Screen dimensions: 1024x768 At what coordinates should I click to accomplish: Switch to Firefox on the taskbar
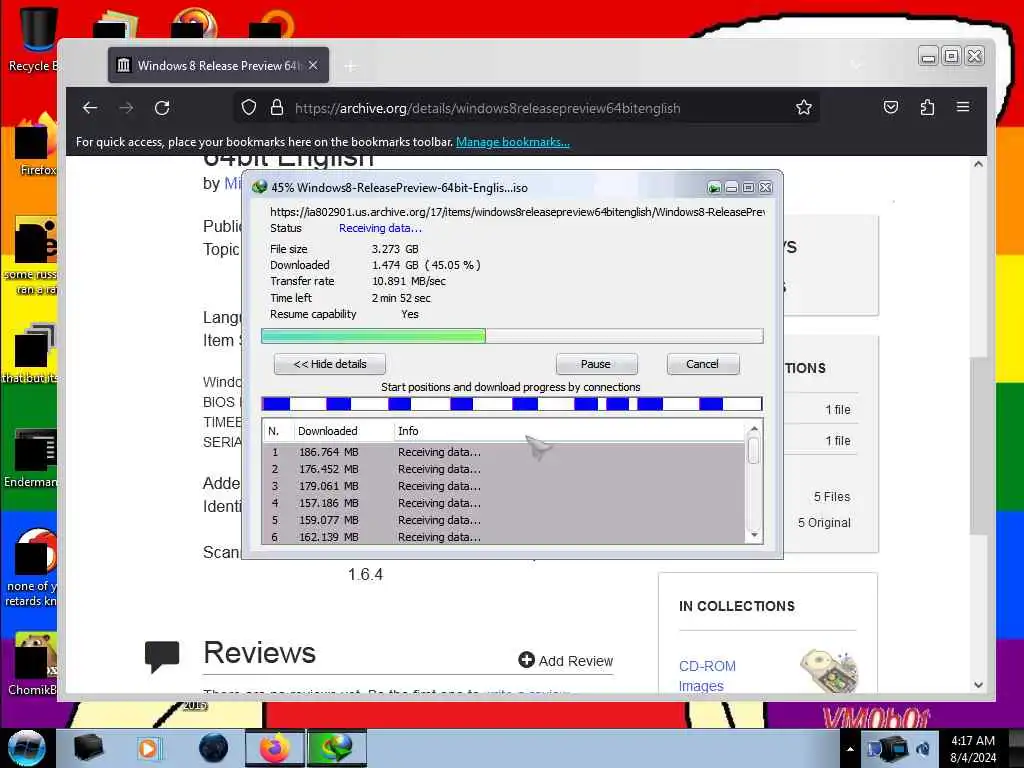274,748
